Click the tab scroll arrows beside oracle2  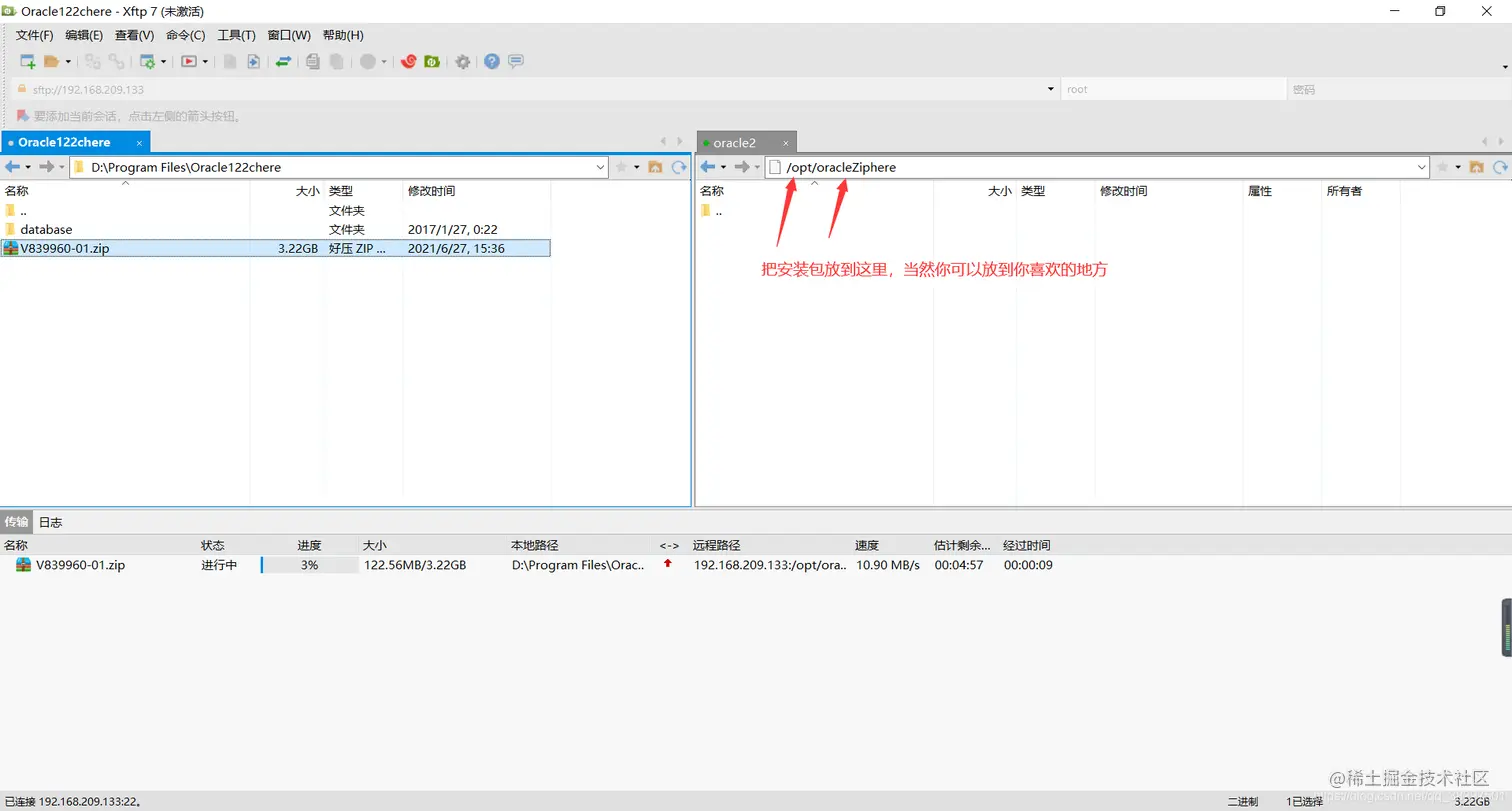pyautogui.click(x=1491, y=142)
